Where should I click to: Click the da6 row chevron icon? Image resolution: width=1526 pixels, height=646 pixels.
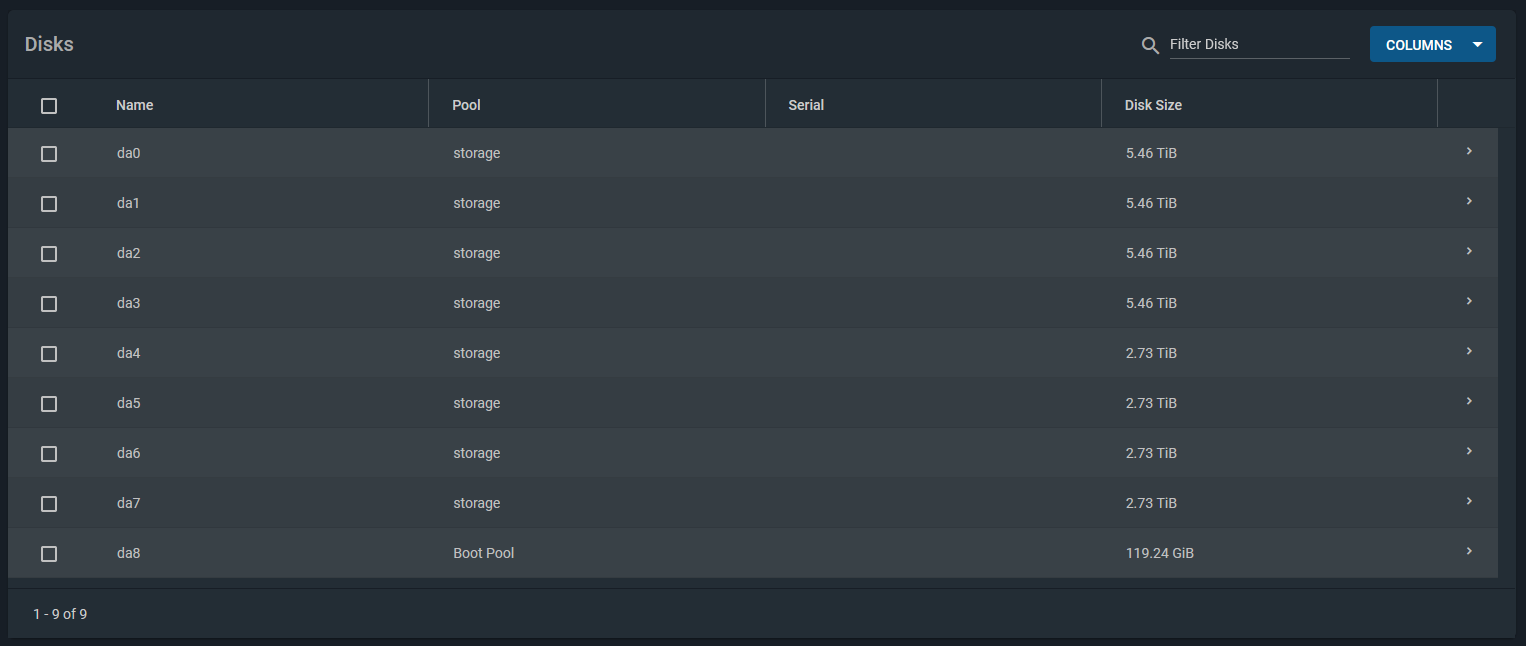point(1468,451)
